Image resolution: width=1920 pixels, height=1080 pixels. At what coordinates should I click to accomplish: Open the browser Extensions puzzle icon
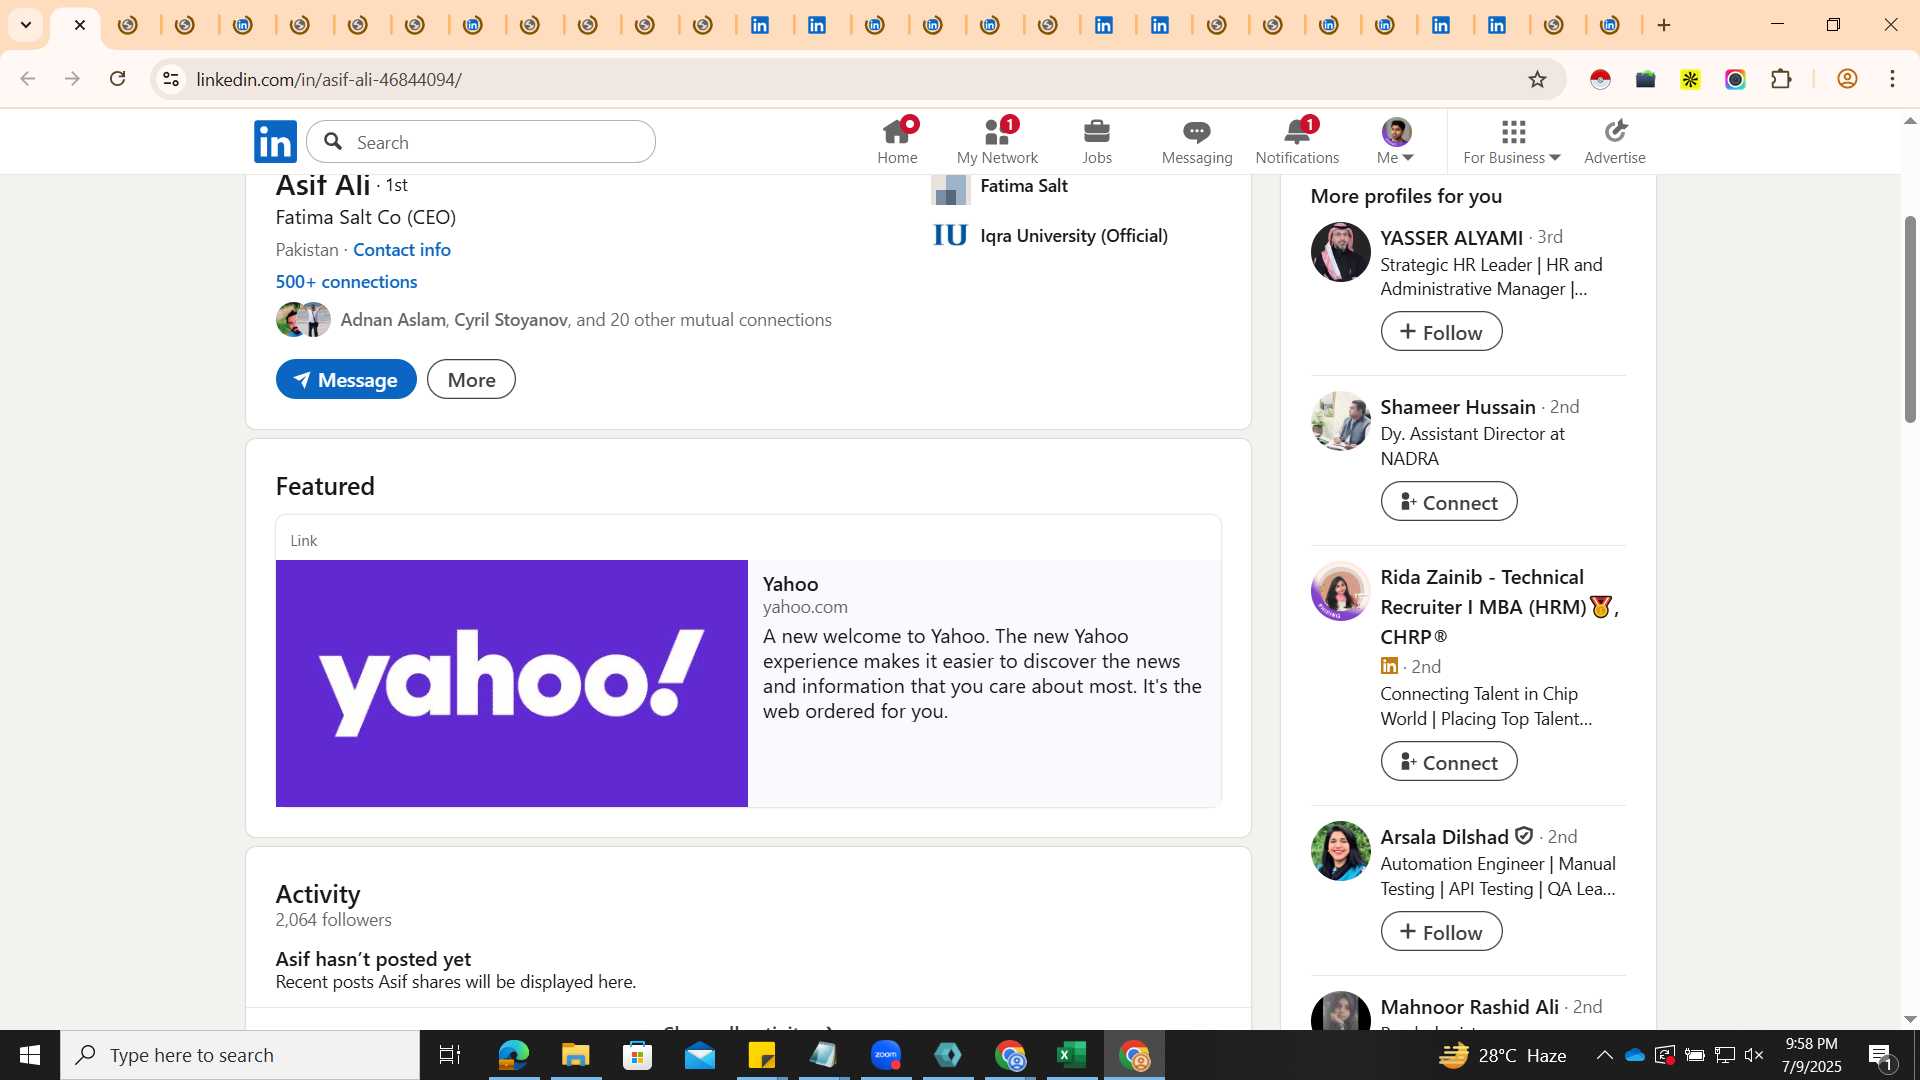[x=1781, y=79]
